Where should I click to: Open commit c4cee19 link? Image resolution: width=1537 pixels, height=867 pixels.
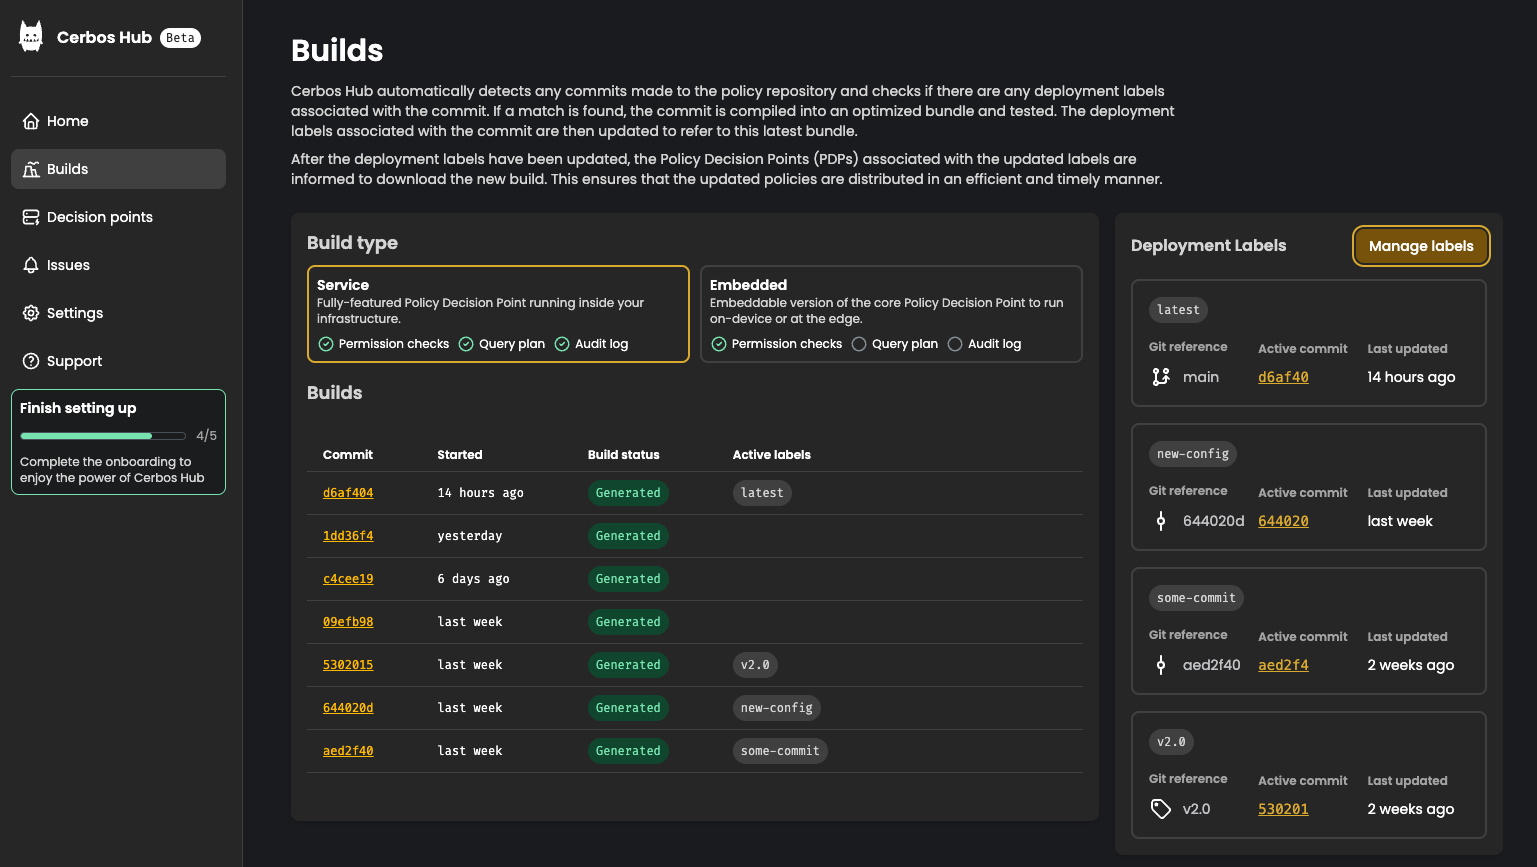coord(348,579)
